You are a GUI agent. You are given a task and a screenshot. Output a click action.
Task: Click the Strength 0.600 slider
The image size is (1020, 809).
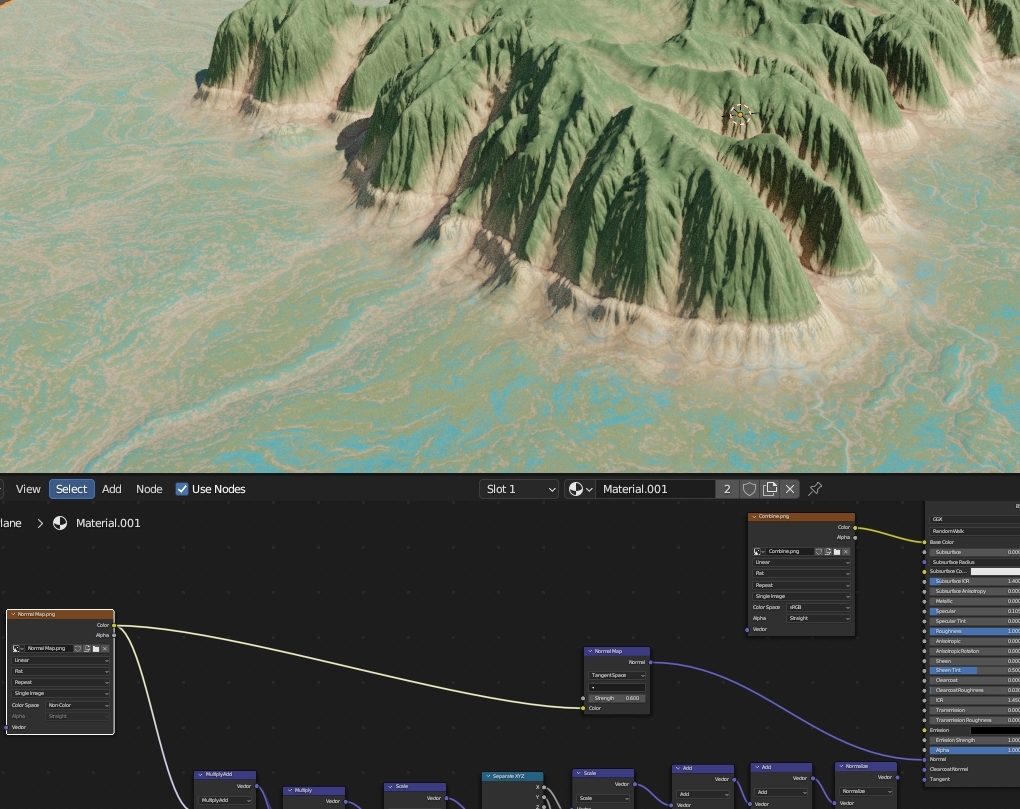tap(617, 698)
